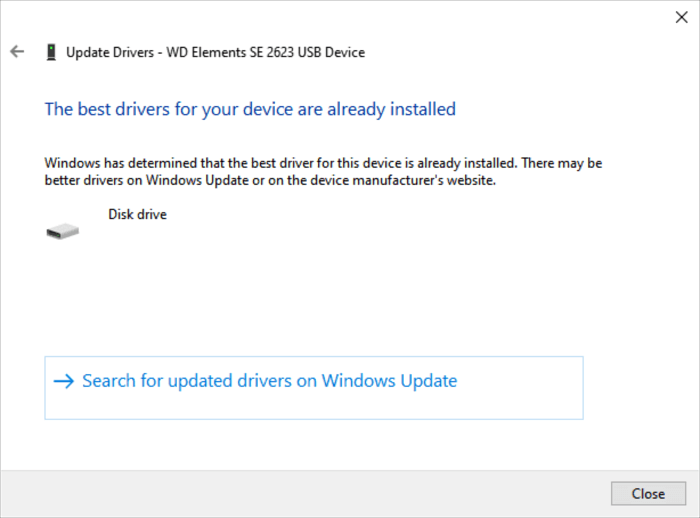Screen dimensions: 700x518
Task: Click the "best drivers already installed" blue heading
Action: [250, 109]
